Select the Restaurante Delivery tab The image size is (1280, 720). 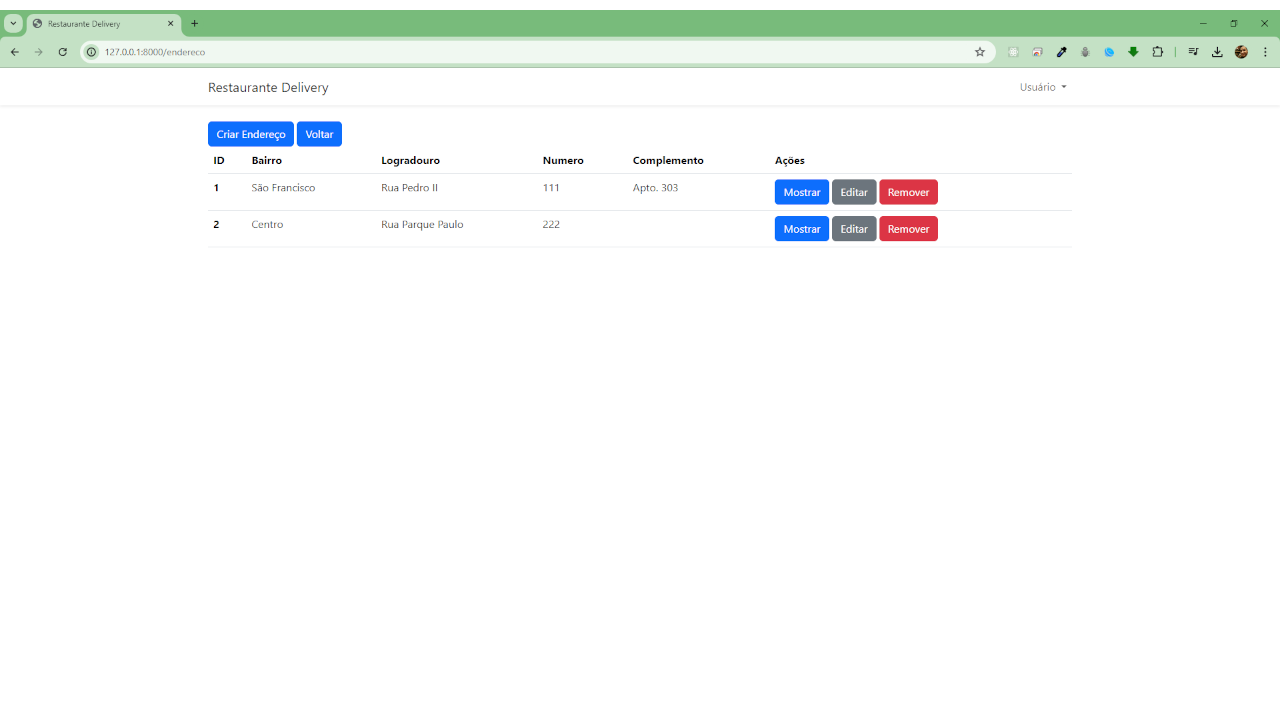click(x=100, y=23)
